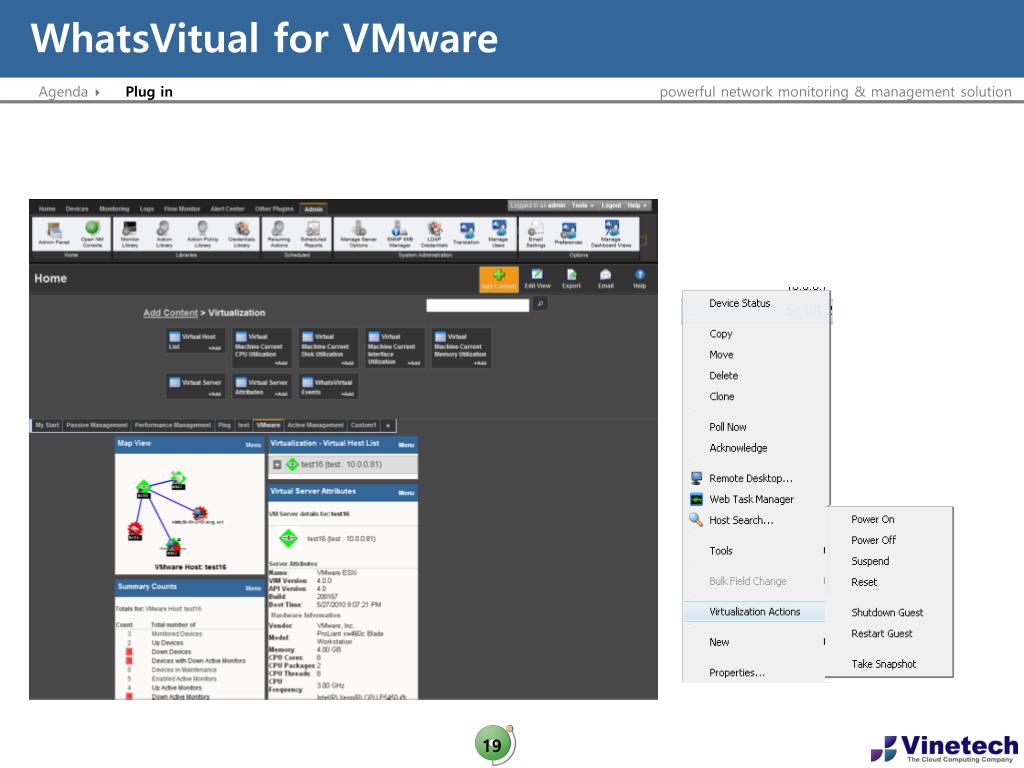The width and height of the screenshot is (1024, 768).
Task: Expand the Virtualization Actions submenu
Action: click(x=754, y=612)
